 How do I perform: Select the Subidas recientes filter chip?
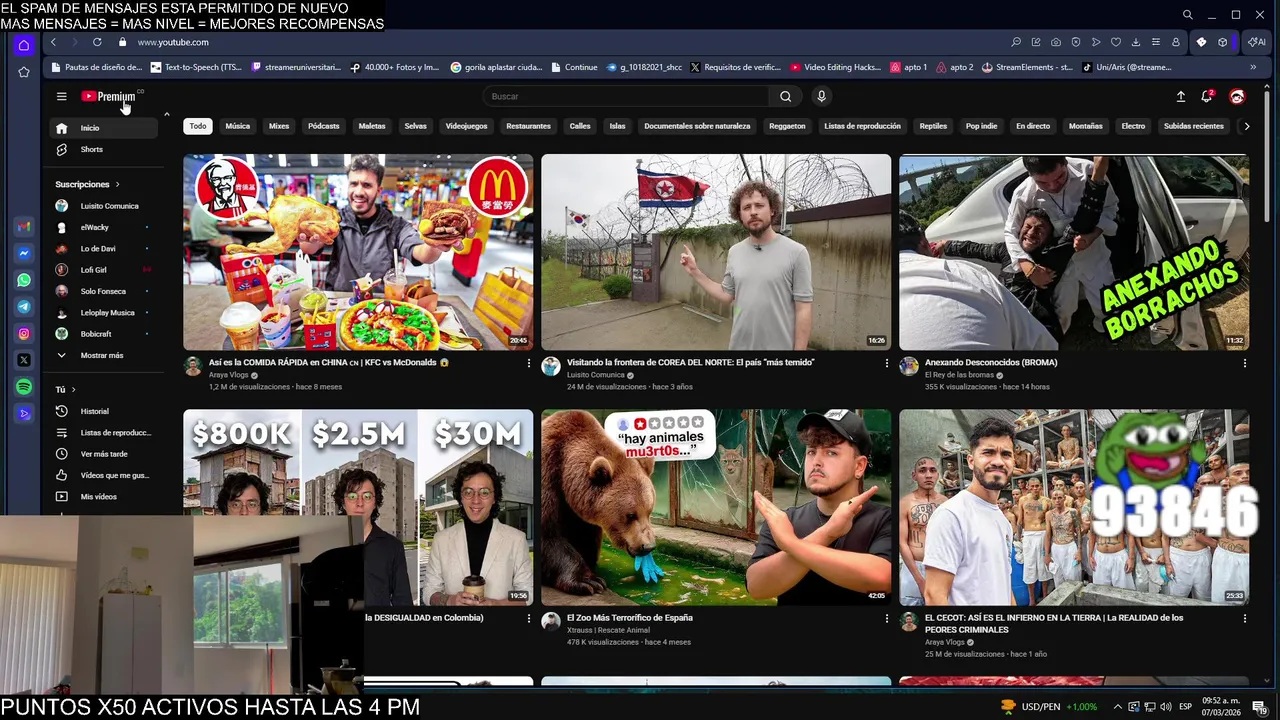point(1194,126)
